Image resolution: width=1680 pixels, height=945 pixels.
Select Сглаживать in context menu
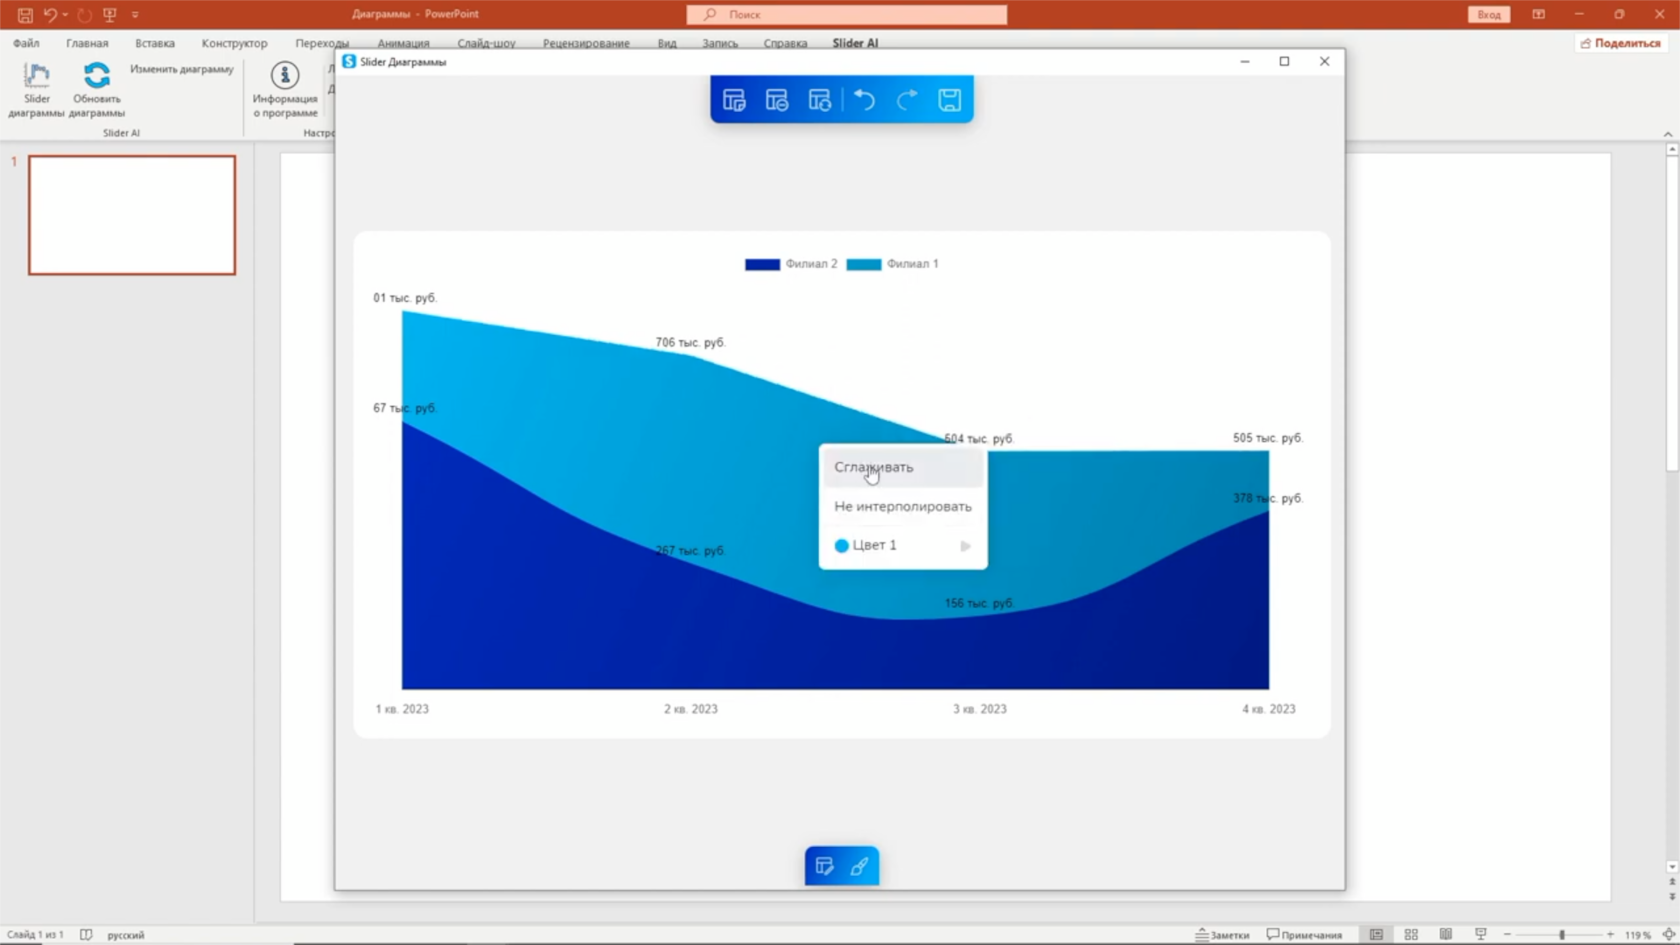(903, 467)
